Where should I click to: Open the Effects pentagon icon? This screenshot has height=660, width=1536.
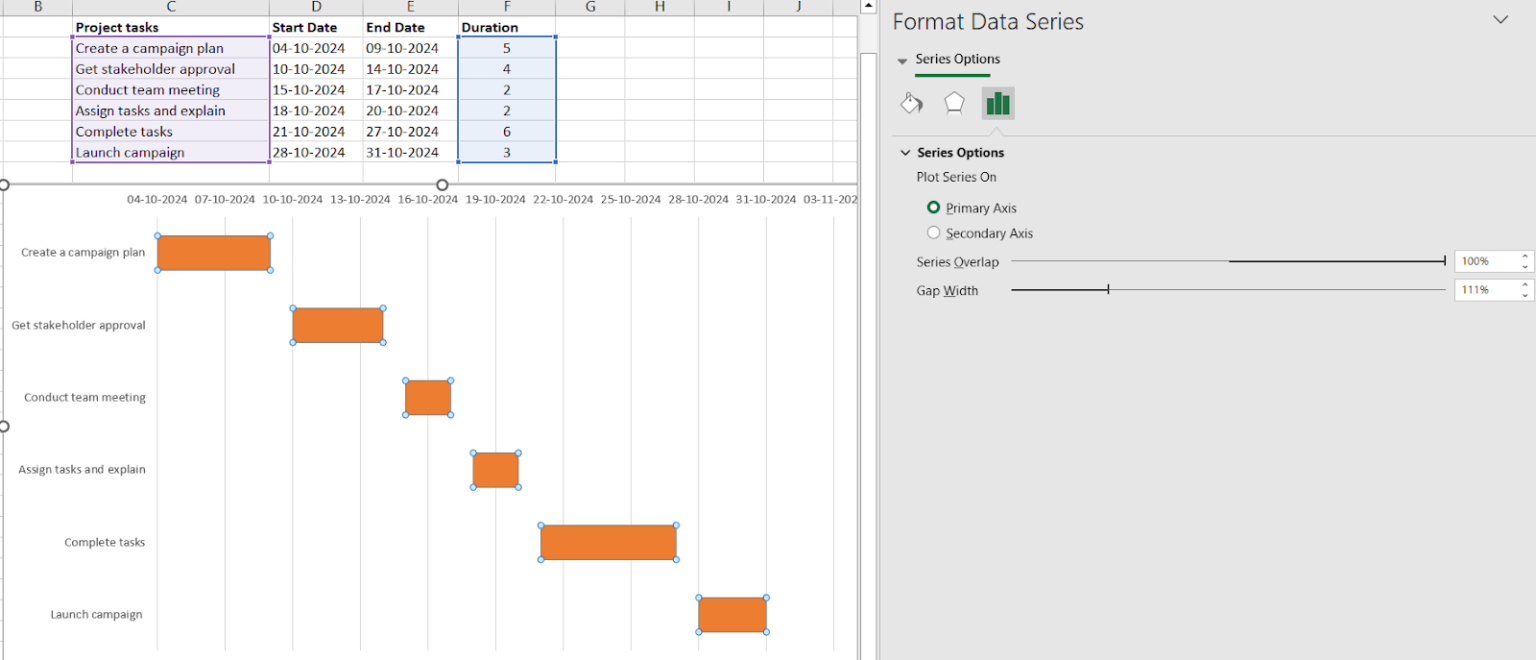pos(954,103)
